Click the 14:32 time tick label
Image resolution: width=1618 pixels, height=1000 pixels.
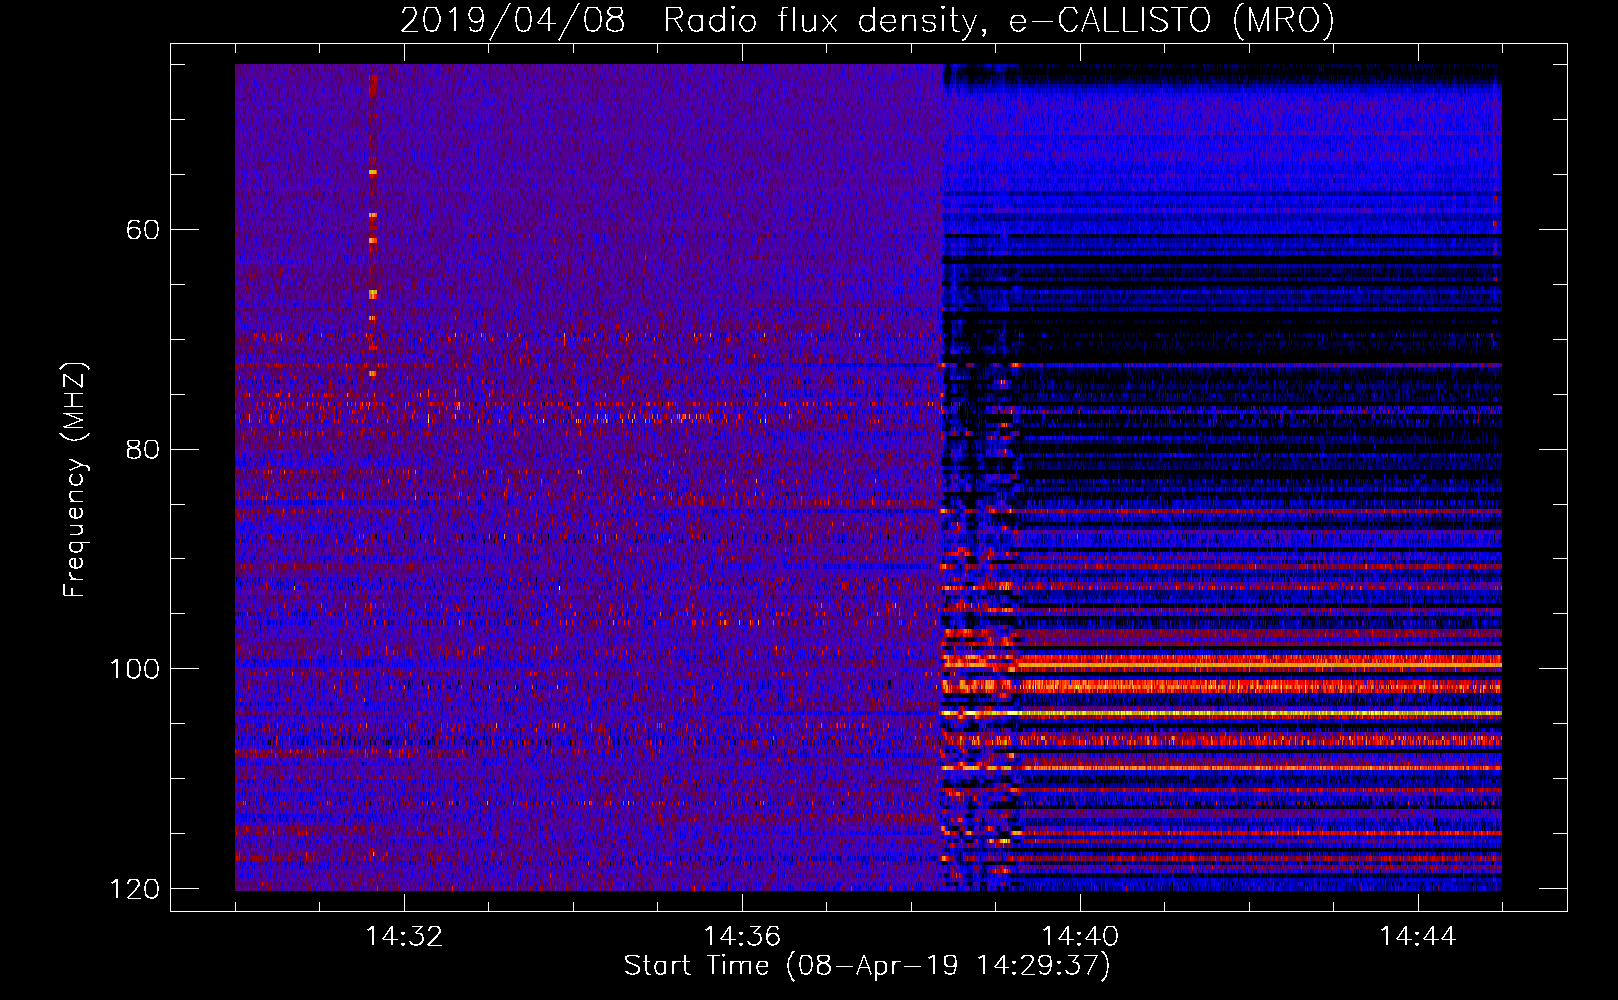coord(404,936)
